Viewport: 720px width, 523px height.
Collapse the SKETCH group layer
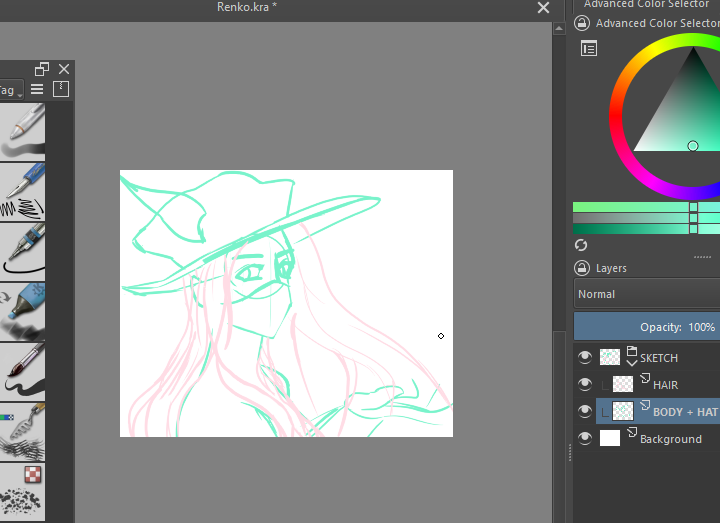pos(631,363)
